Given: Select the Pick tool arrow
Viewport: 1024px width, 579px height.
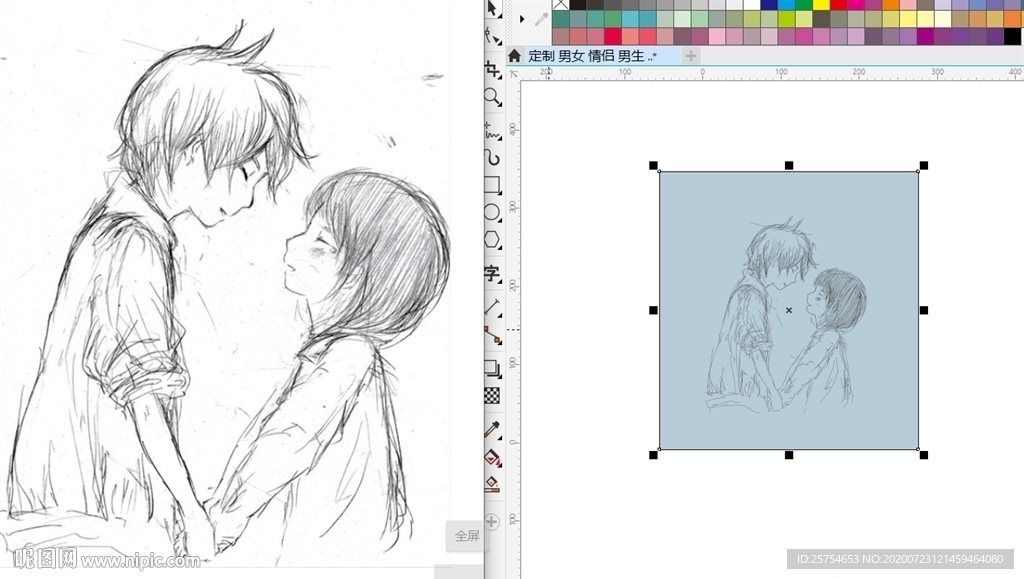Looking at the screenshot, I should tap(492, 8).
